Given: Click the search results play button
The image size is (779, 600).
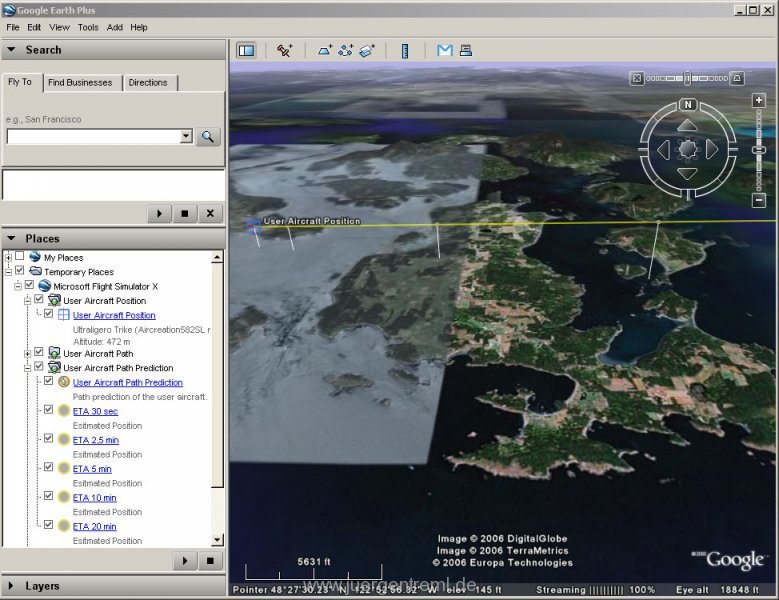Looking at the screenshot, I should pyautogui.click(x=159, y=214).
